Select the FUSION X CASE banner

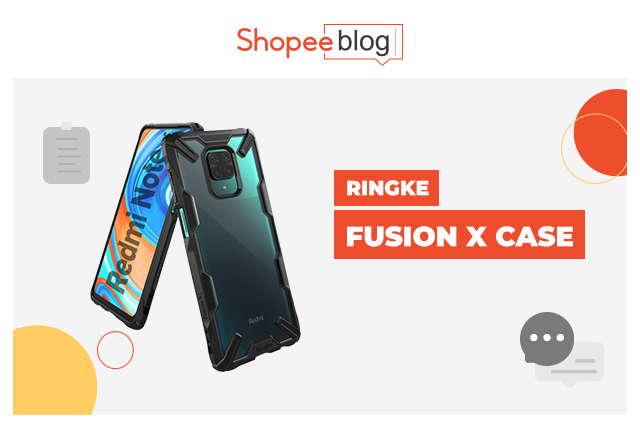pyautogui.click(x=459, y=235)
